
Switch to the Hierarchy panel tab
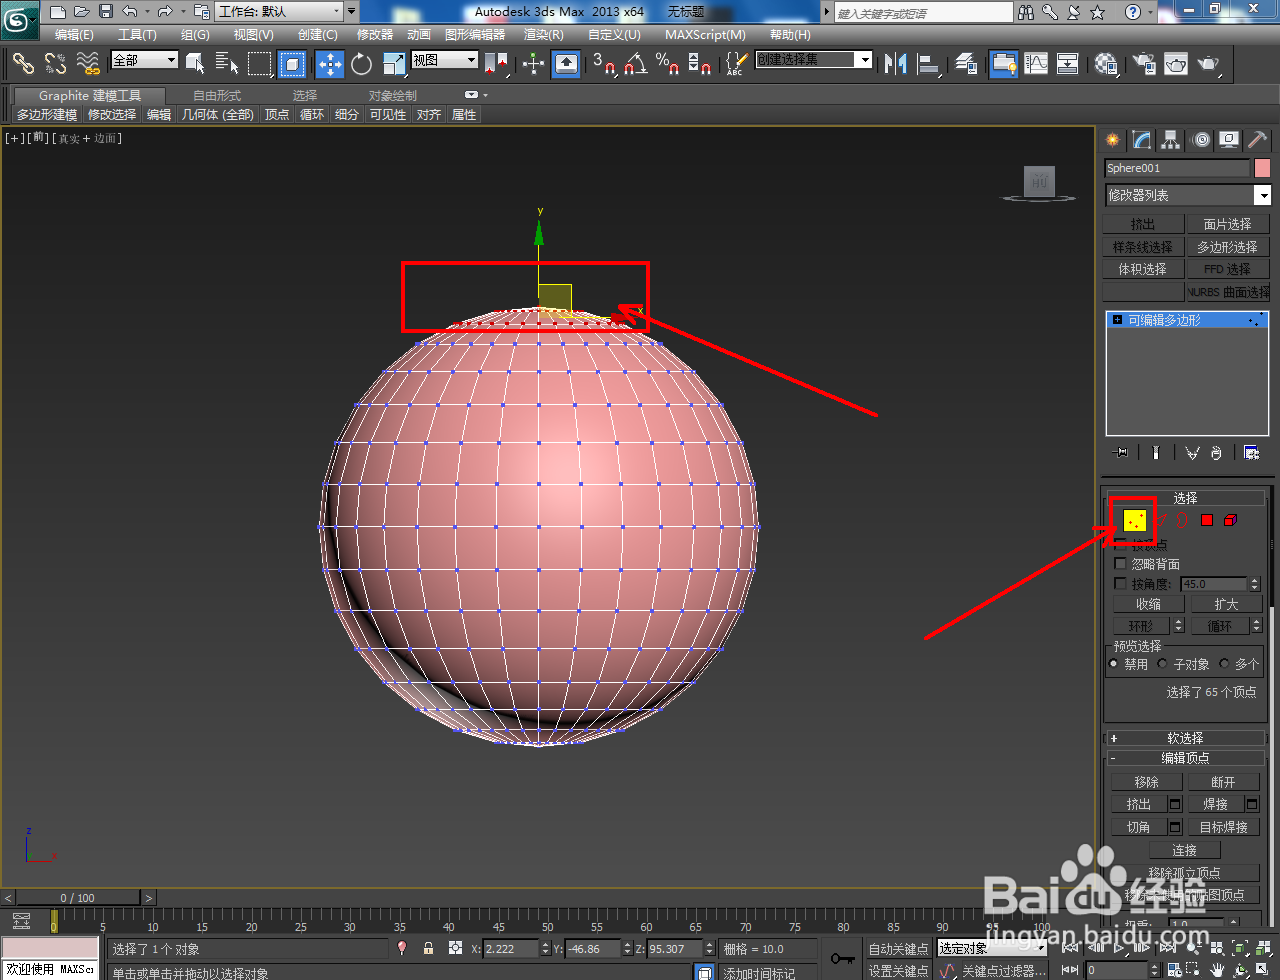(1171, 140)
